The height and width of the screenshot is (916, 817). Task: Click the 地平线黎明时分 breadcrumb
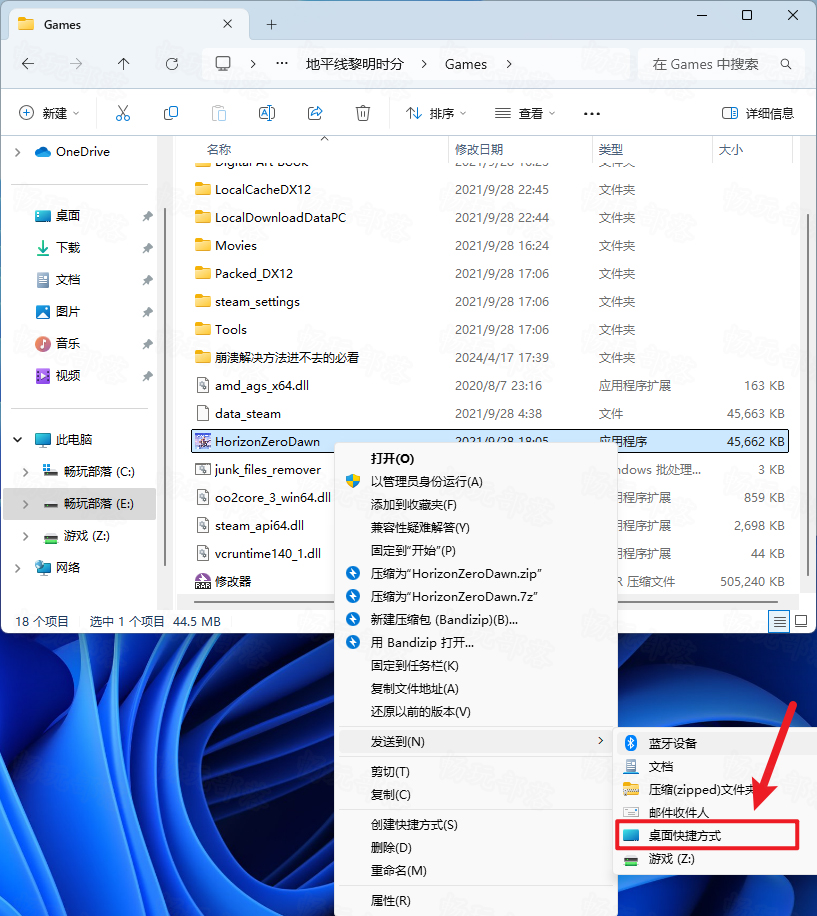point(354,64)
